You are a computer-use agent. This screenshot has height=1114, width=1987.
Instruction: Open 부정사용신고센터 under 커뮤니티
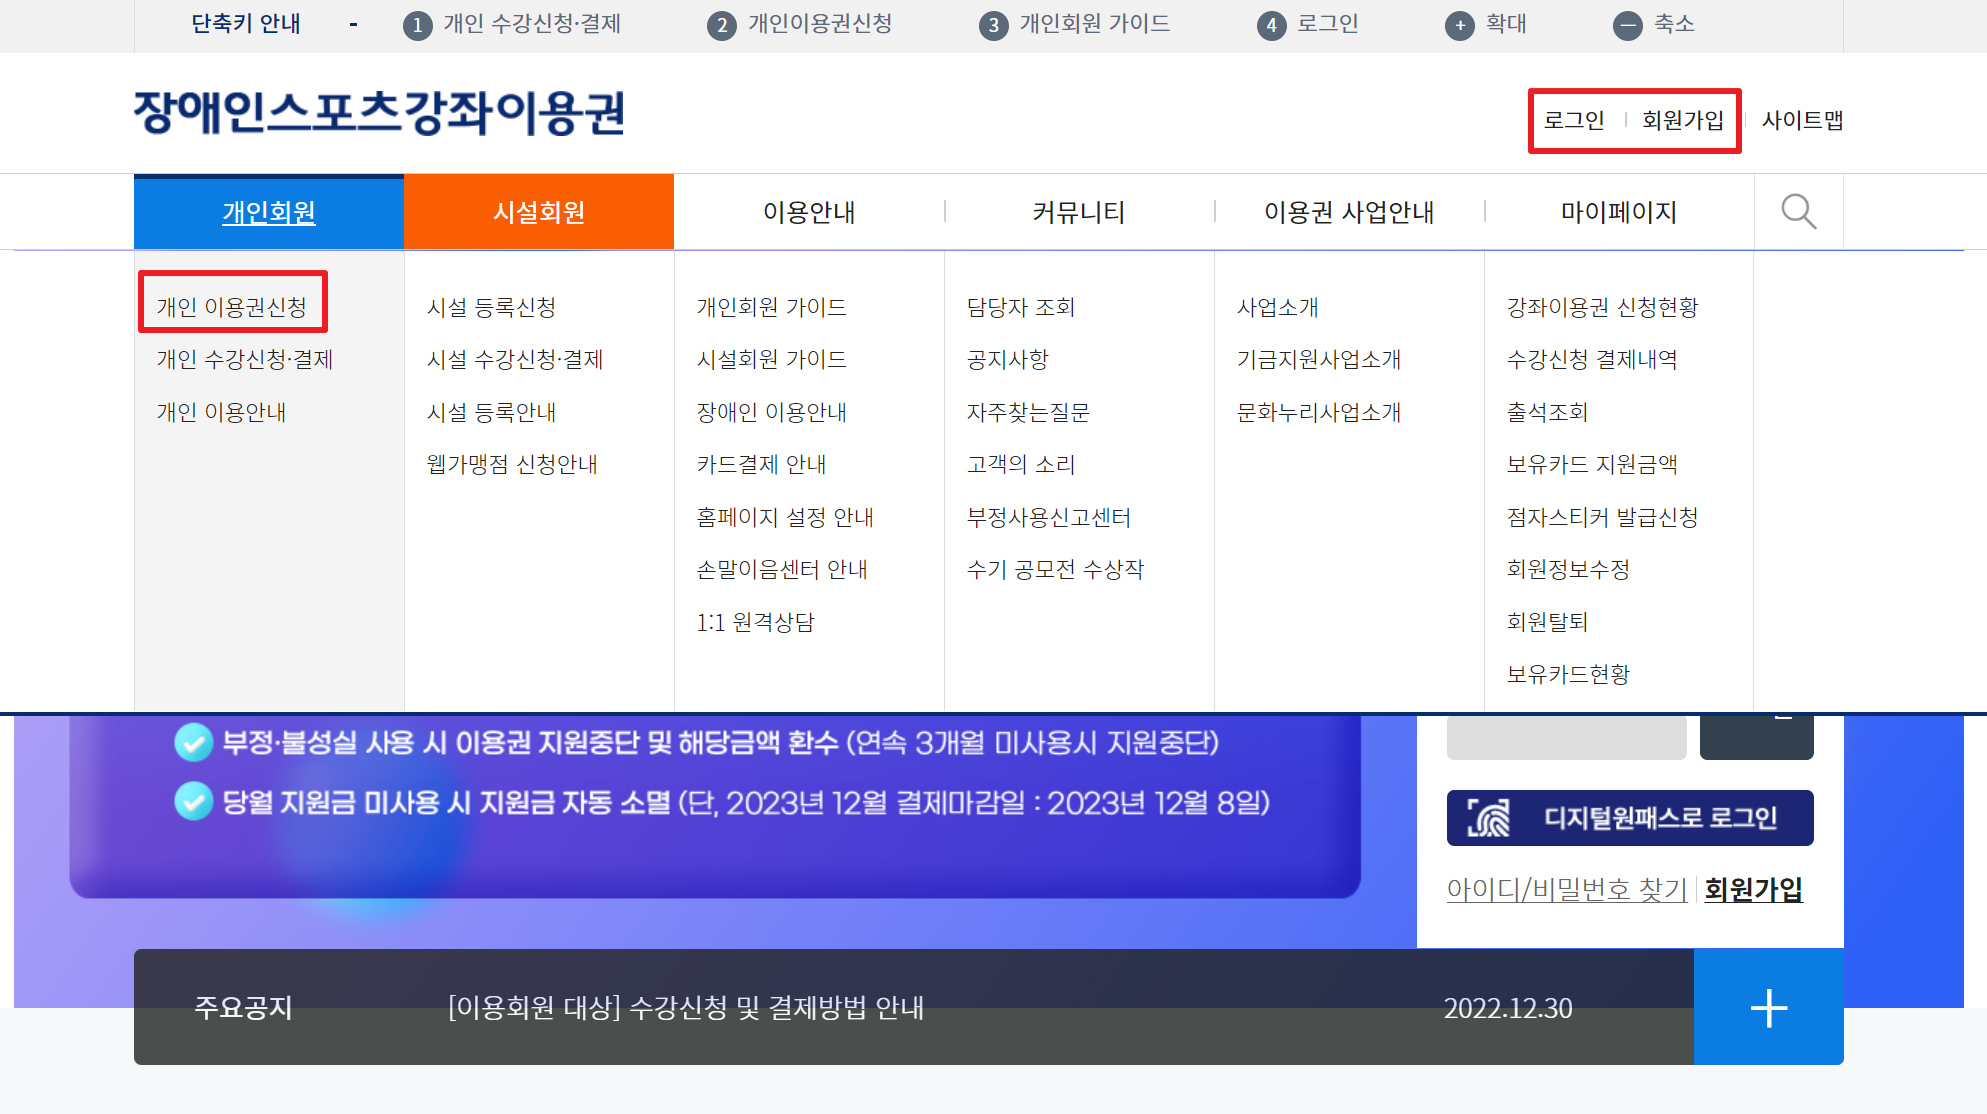[x=1048, y=517]
